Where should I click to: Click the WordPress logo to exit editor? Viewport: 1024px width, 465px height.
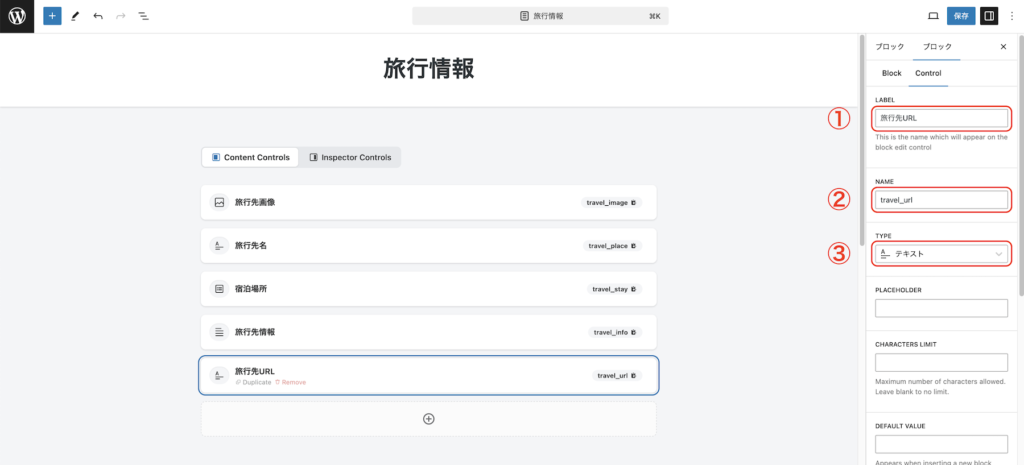17,16
